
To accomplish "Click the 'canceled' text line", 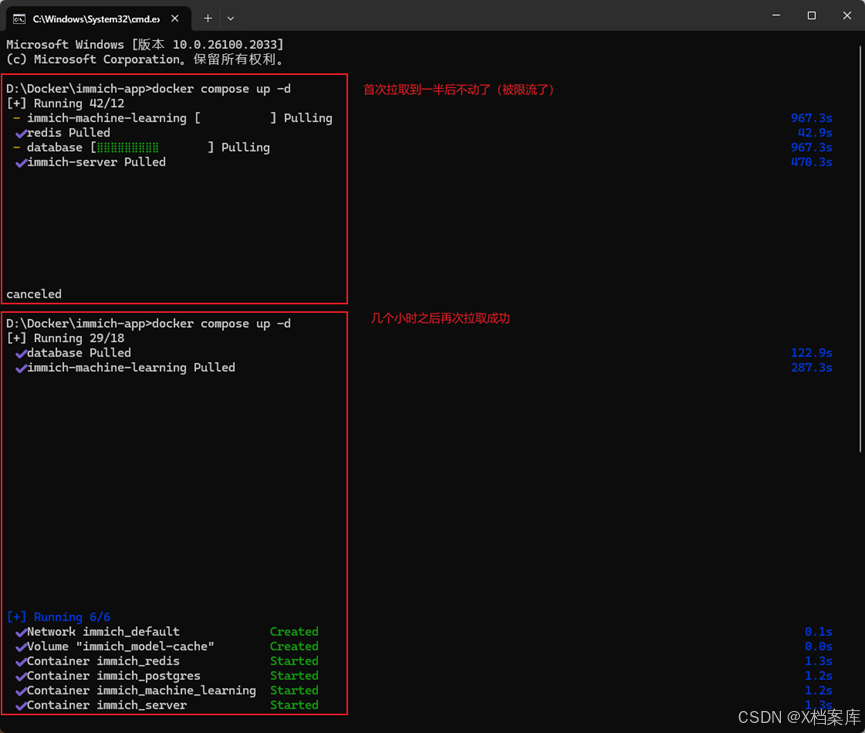I will 34,294.
